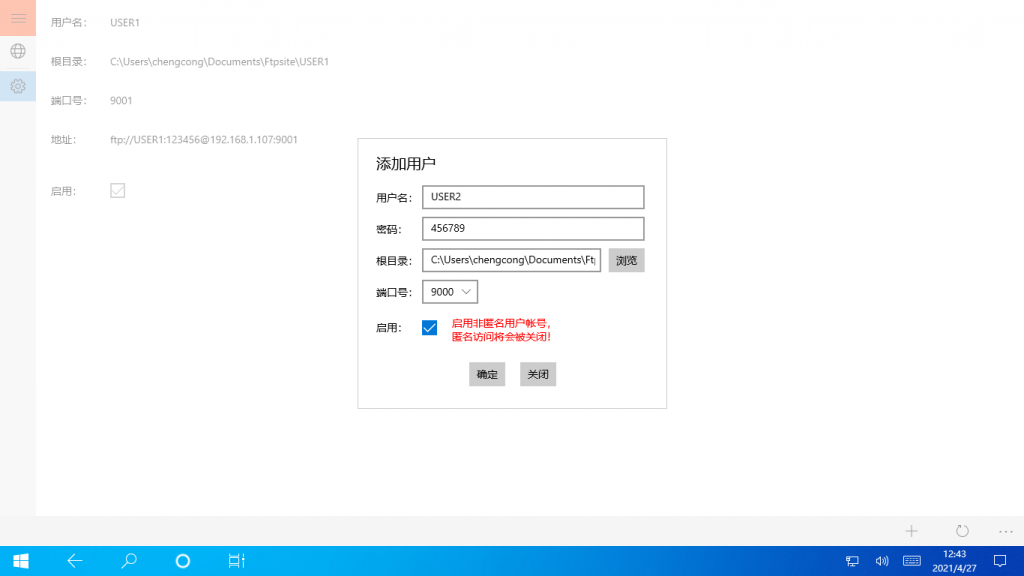The height and width of the screenshot is (576, 1024).
Task: Open the hamburger navigation menu
Action: 18,18
